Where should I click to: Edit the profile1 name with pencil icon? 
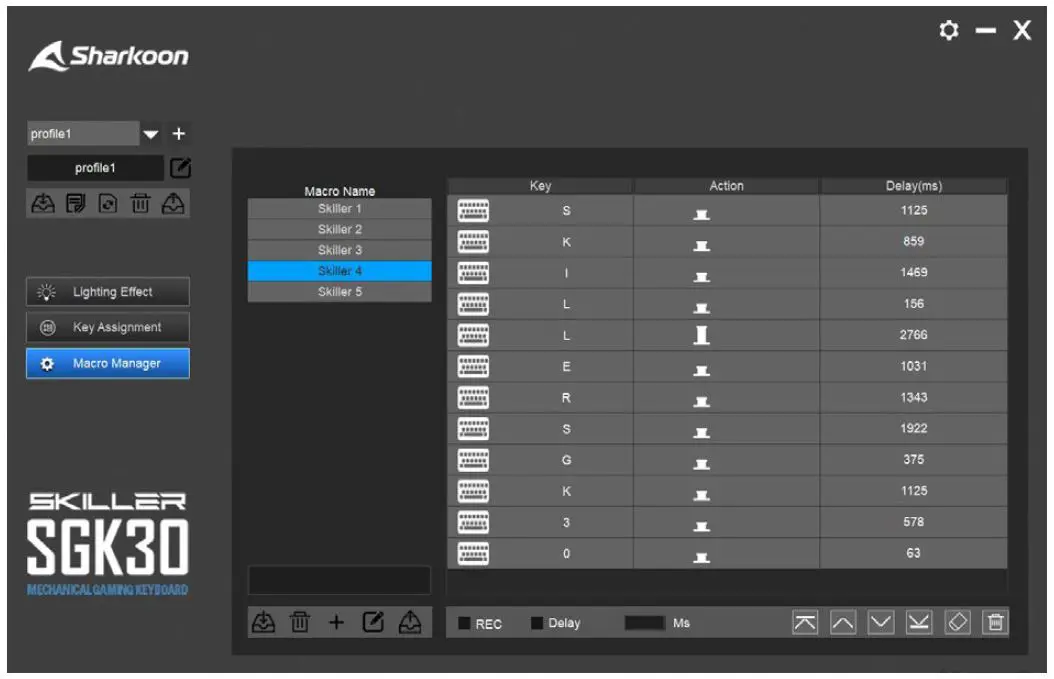[x=180, y=167]
